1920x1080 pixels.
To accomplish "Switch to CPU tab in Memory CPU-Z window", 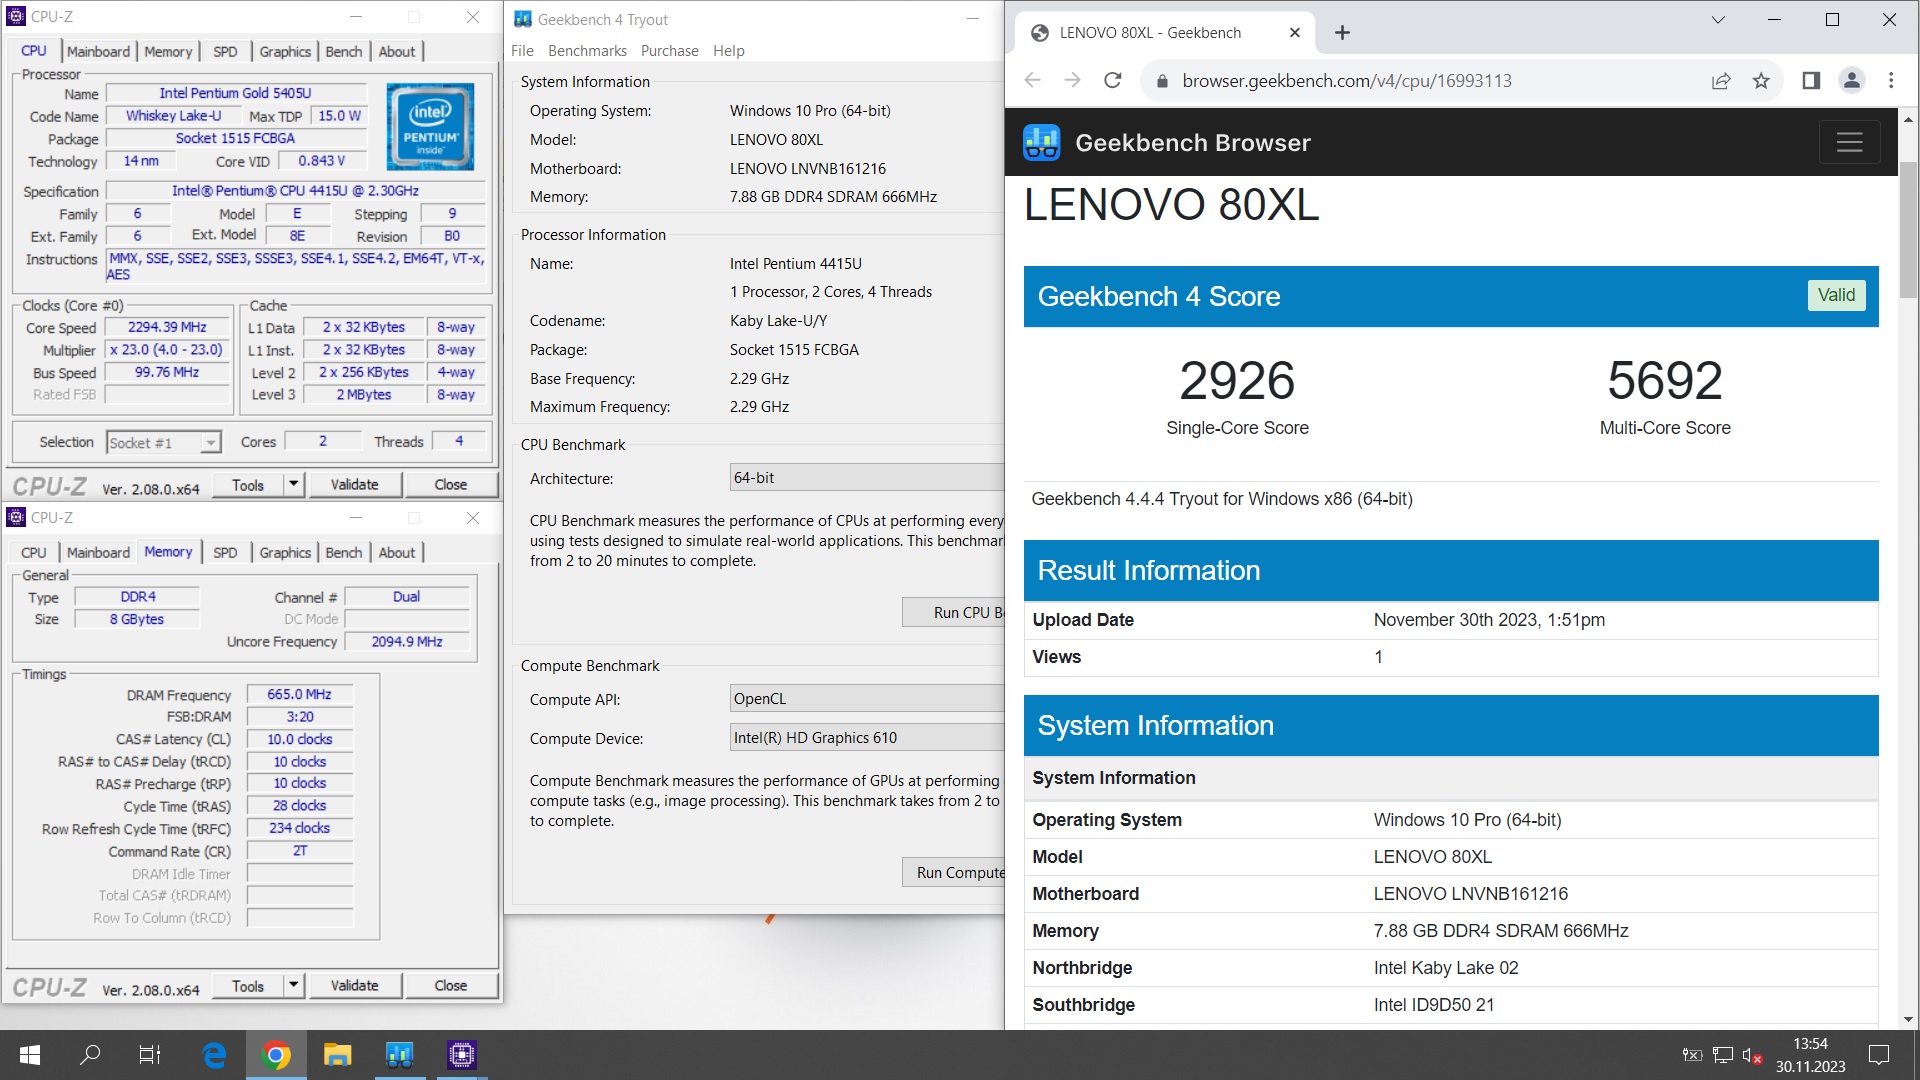I will click(x=34, y=553).
